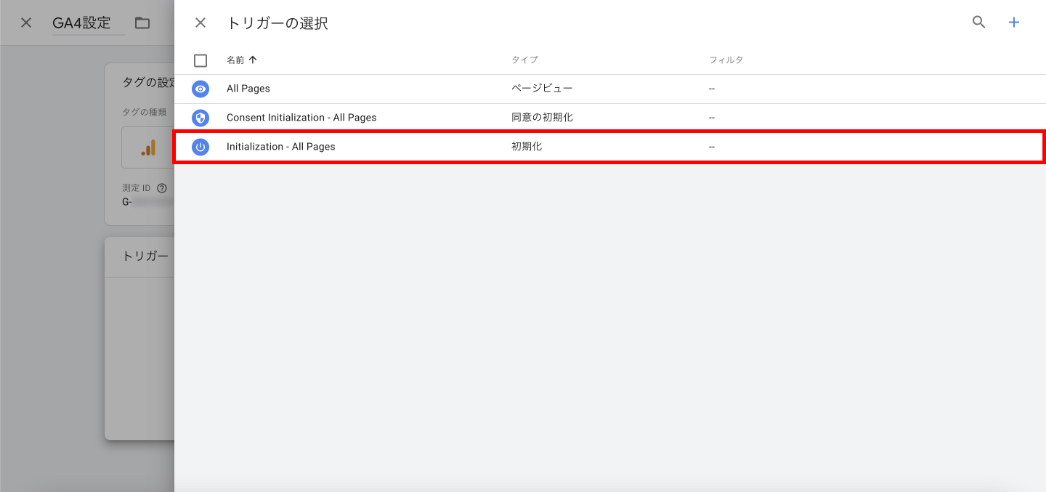Image resolution: width=1046 pixels, height=492 pixels.
Task: Open search in trigger selection panel
Action: tap(979, 23)
